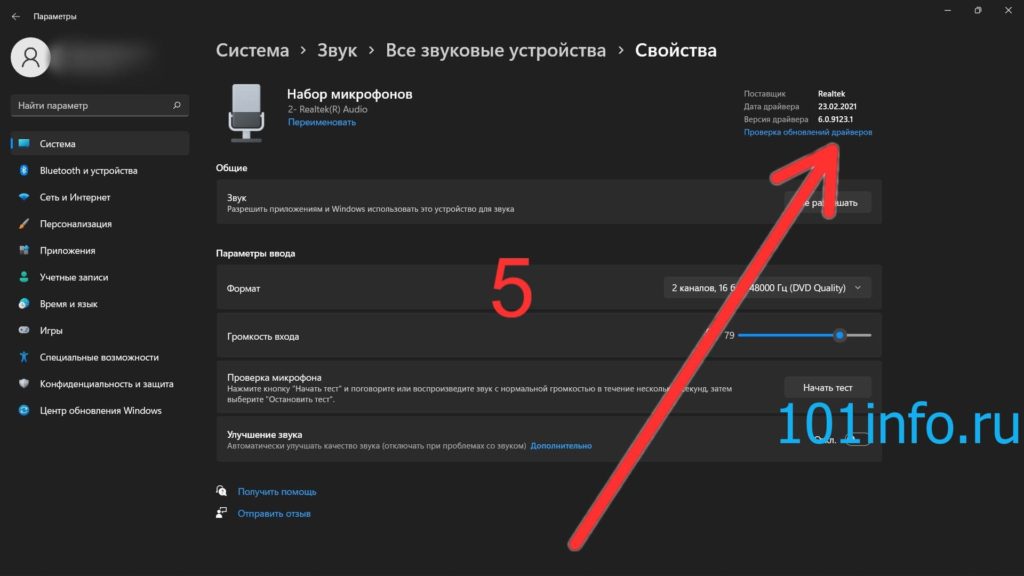
Task: Open the Формат channels dropdown
Action: 767,288
